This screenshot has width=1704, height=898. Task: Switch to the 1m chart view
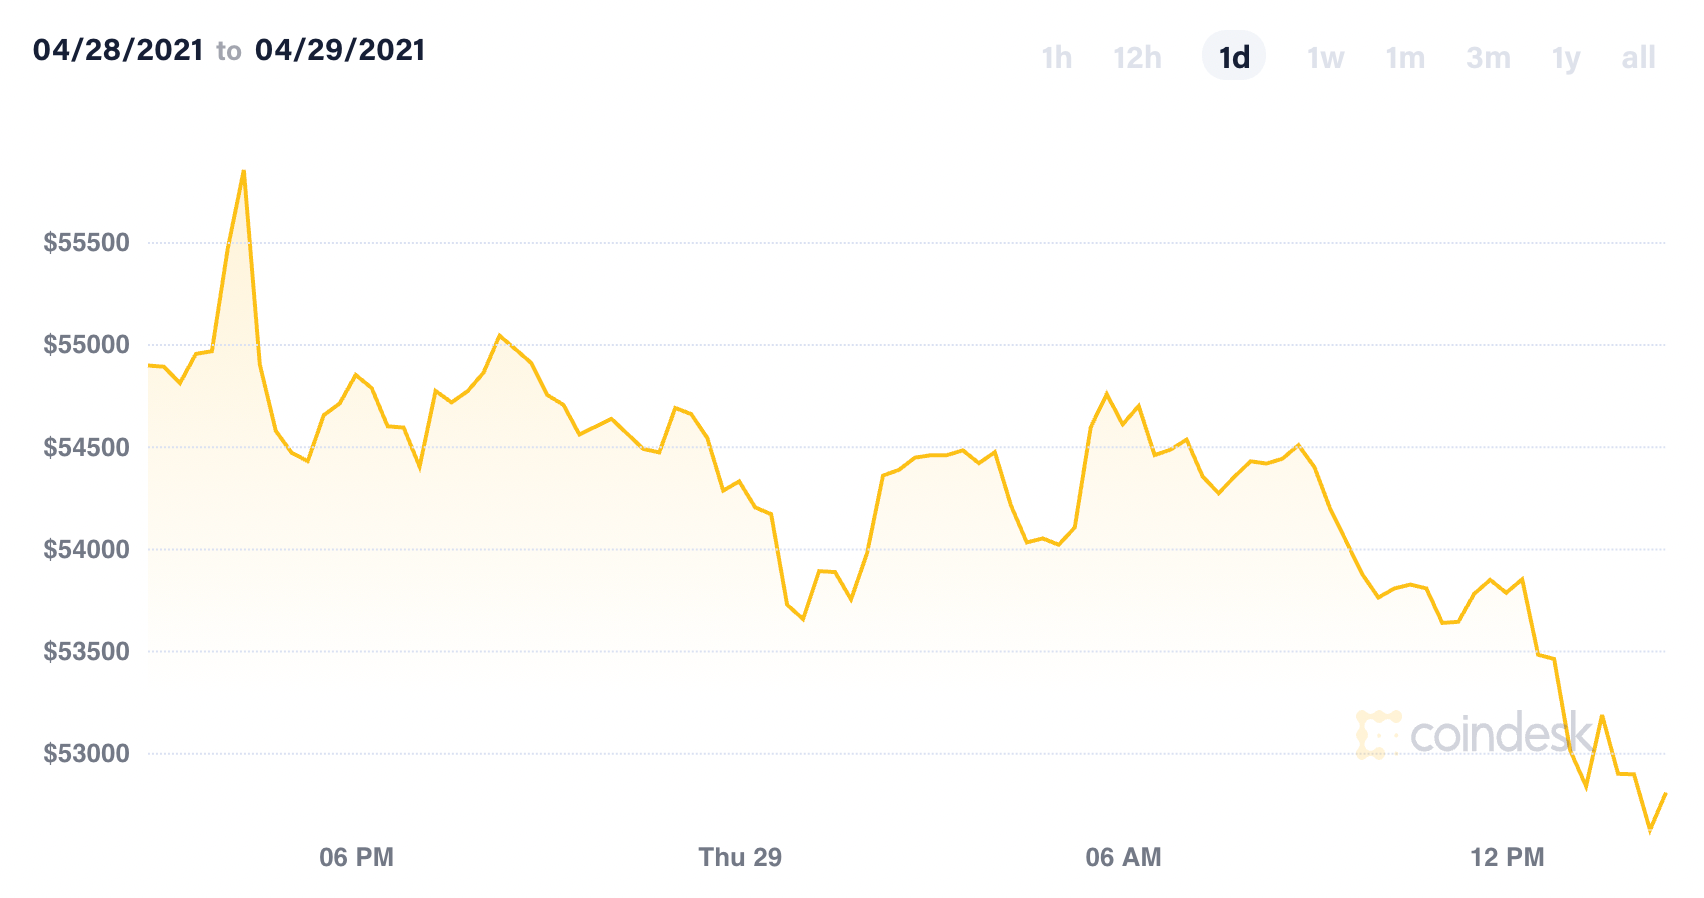(x=1404, y=57)
